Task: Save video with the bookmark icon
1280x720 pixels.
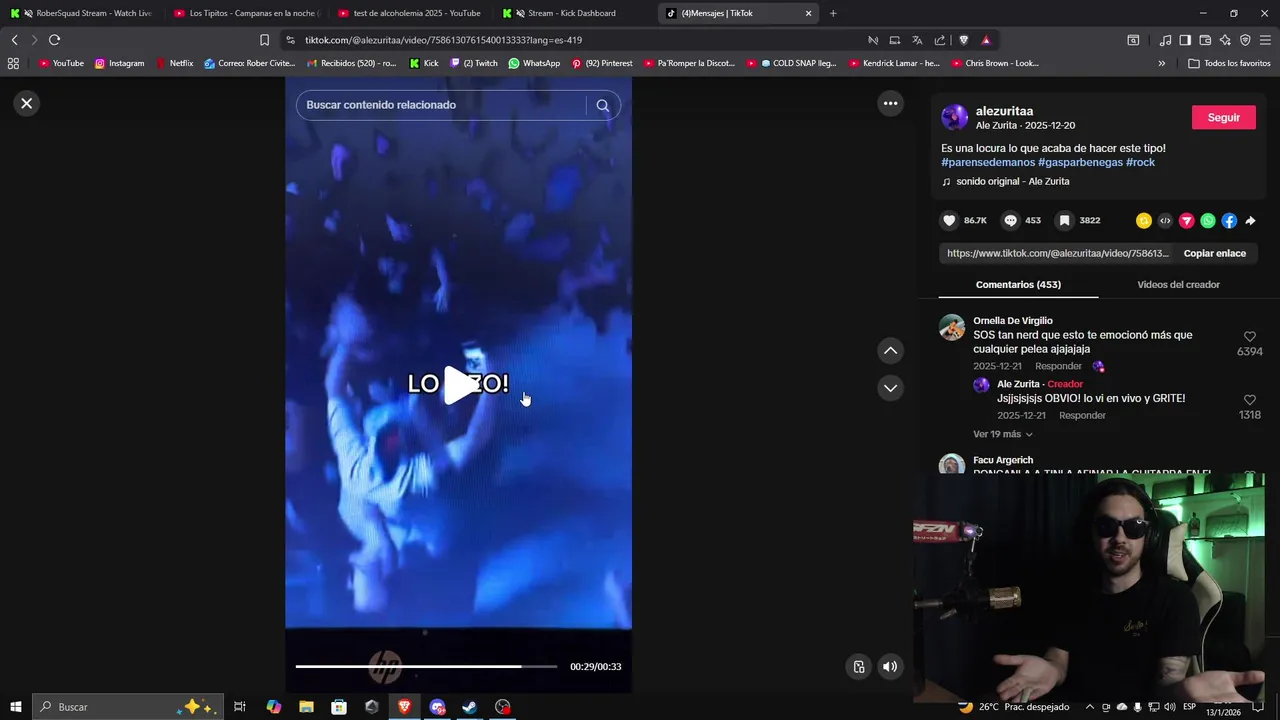Action: point(1065,220)
